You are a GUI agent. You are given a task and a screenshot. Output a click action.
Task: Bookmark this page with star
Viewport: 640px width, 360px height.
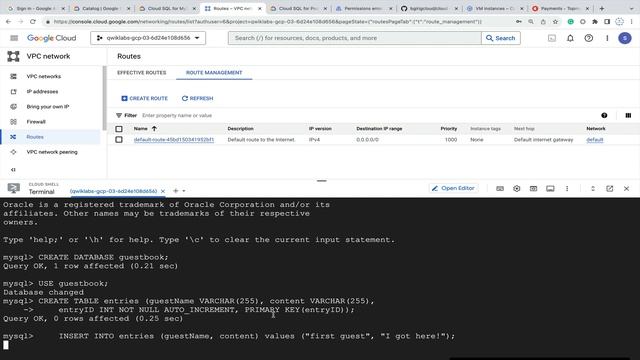click(555, 22)
